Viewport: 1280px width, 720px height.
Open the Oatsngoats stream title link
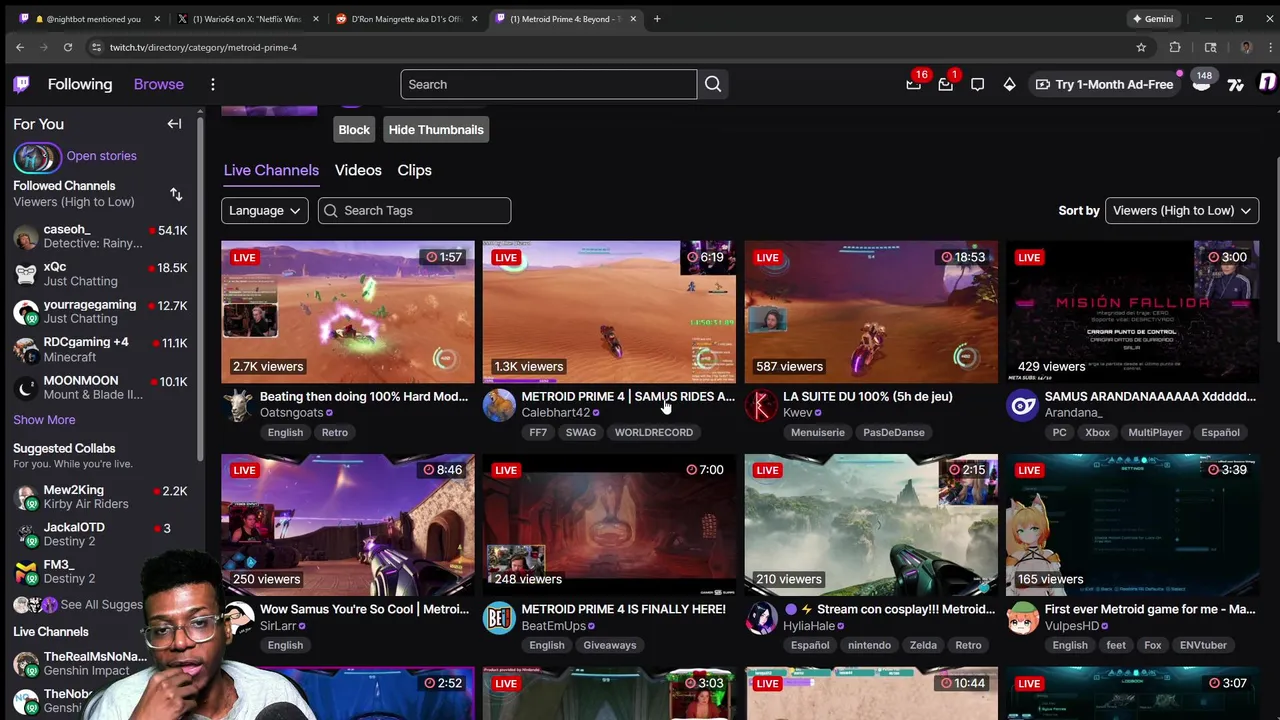point(363,396)
